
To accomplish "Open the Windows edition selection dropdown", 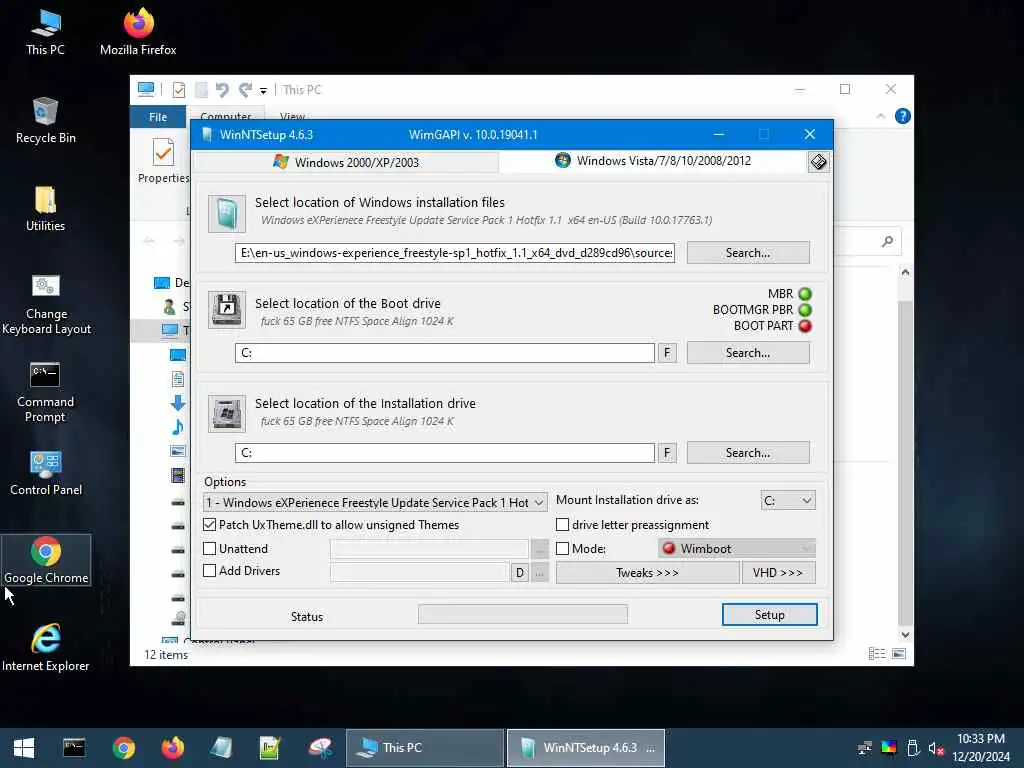I will click(x=376, y=502).
